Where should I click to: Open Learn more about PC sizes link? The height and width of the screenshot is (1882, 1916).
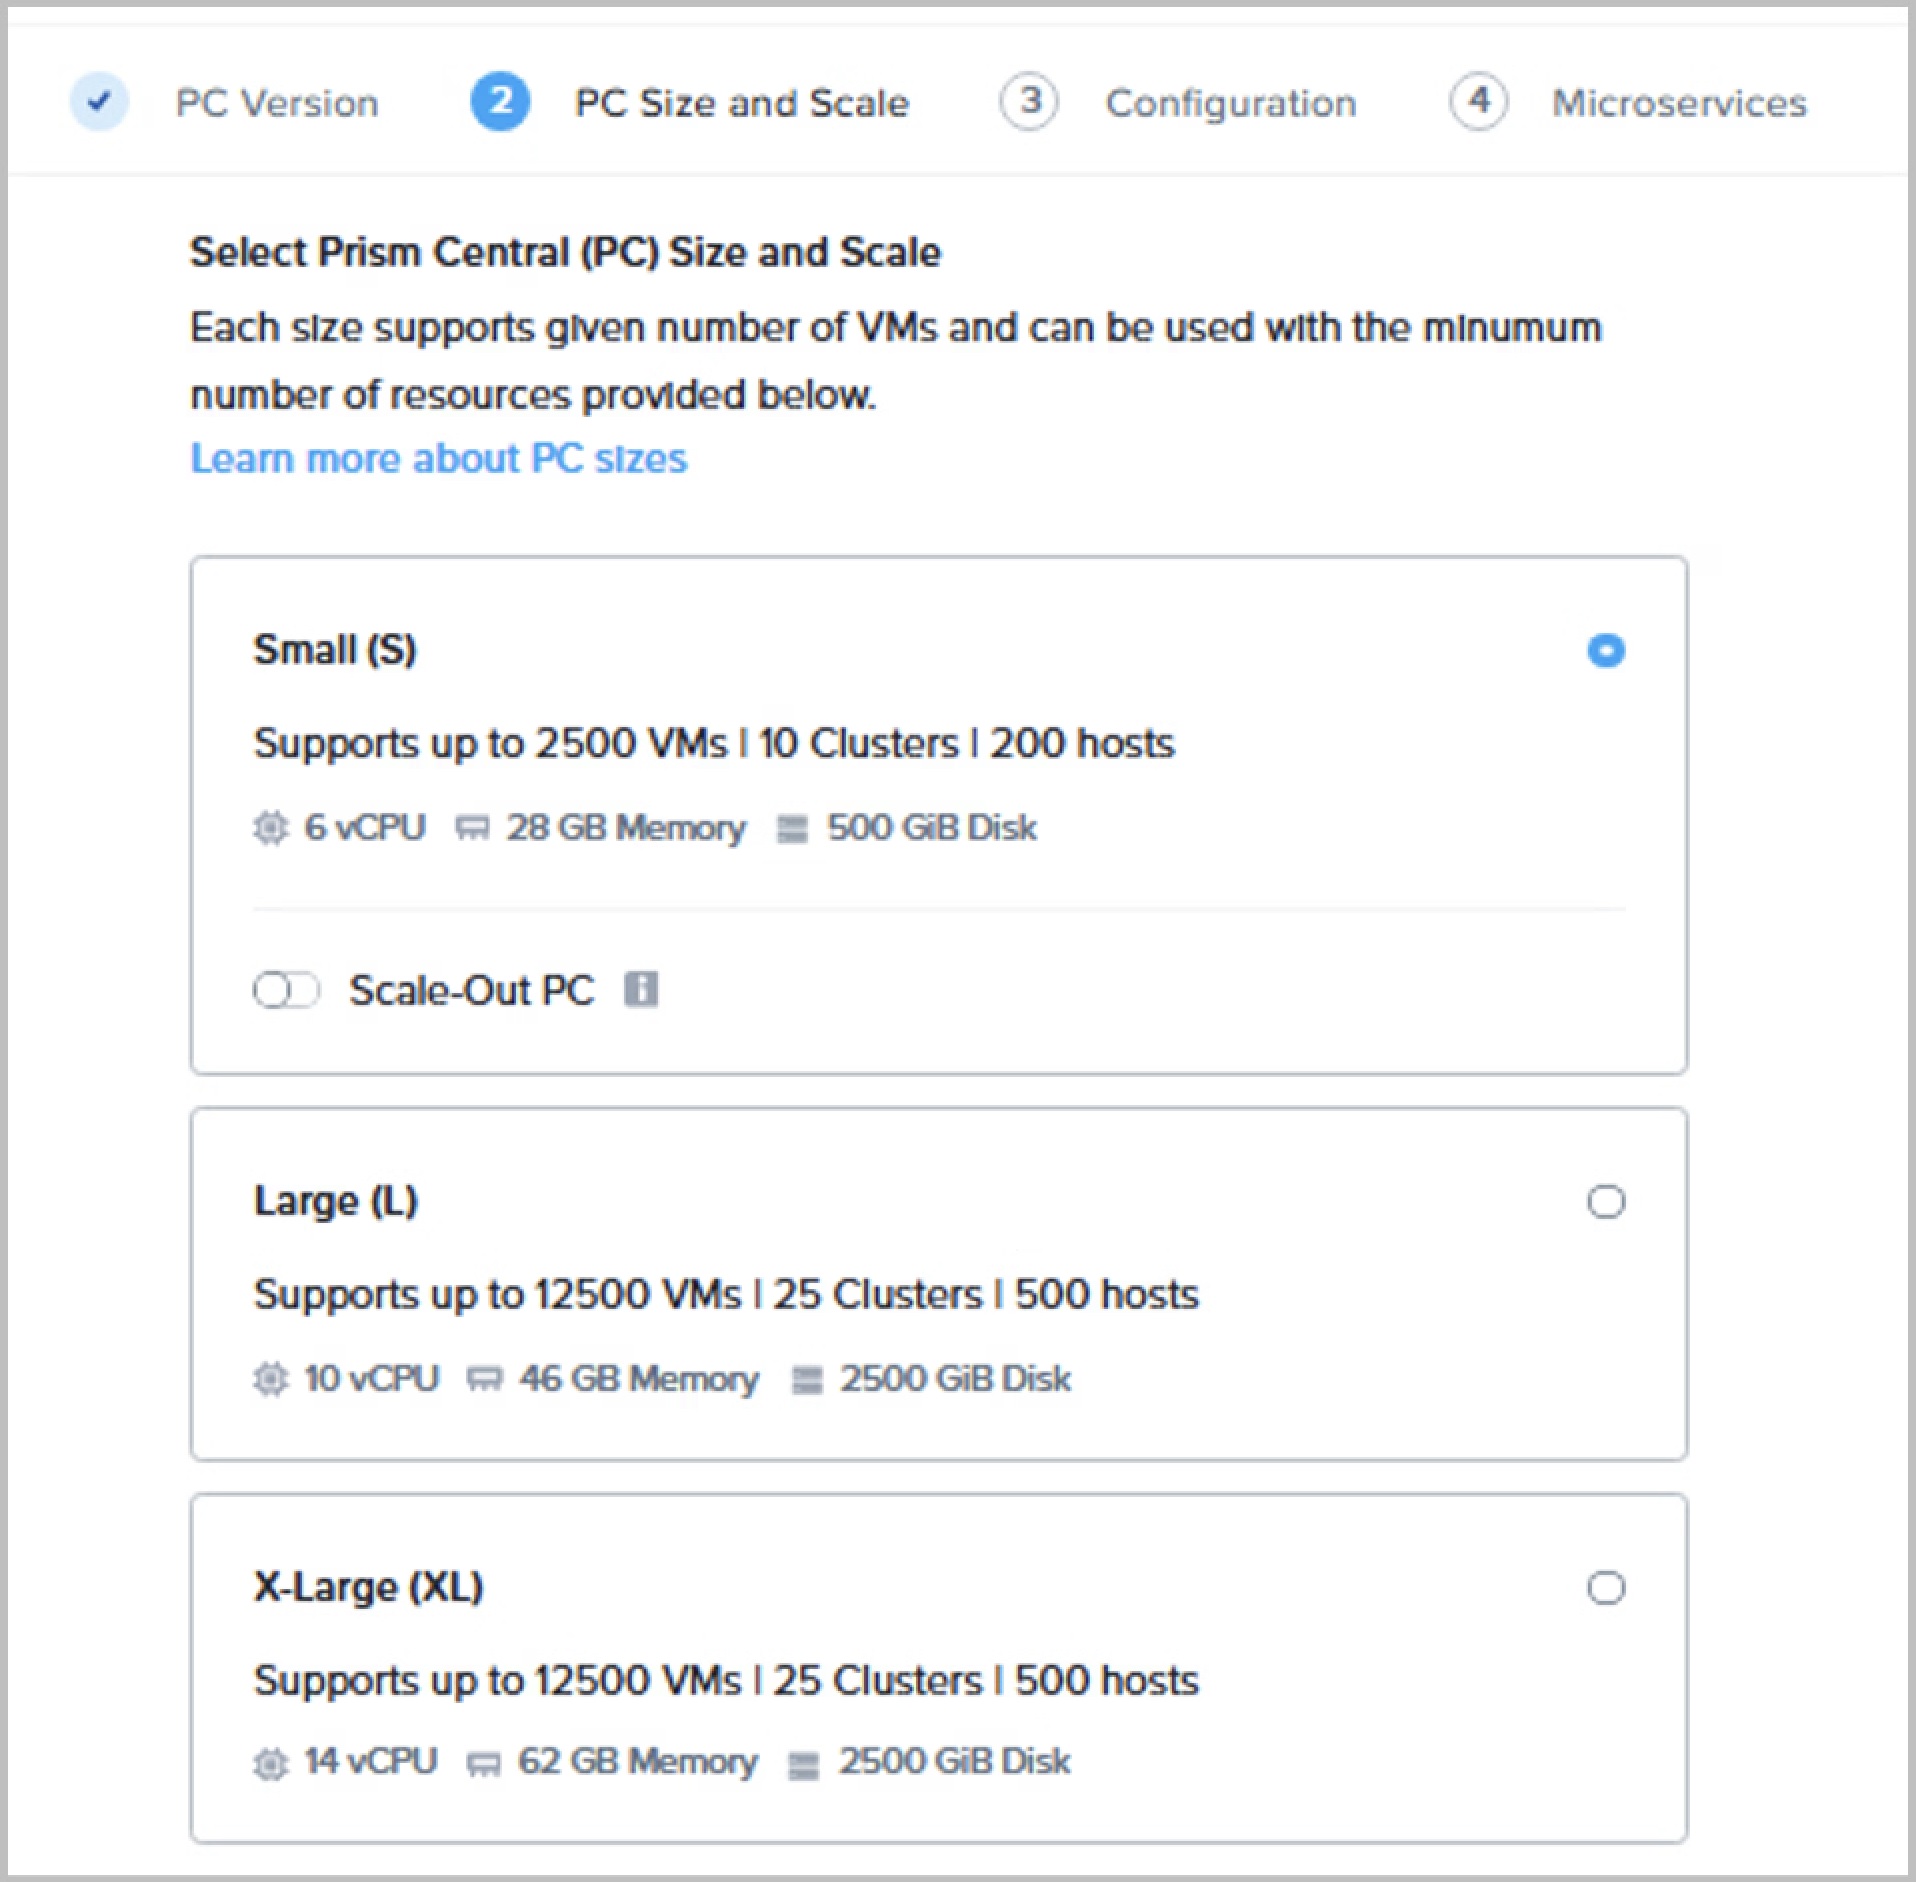(439, 458)
